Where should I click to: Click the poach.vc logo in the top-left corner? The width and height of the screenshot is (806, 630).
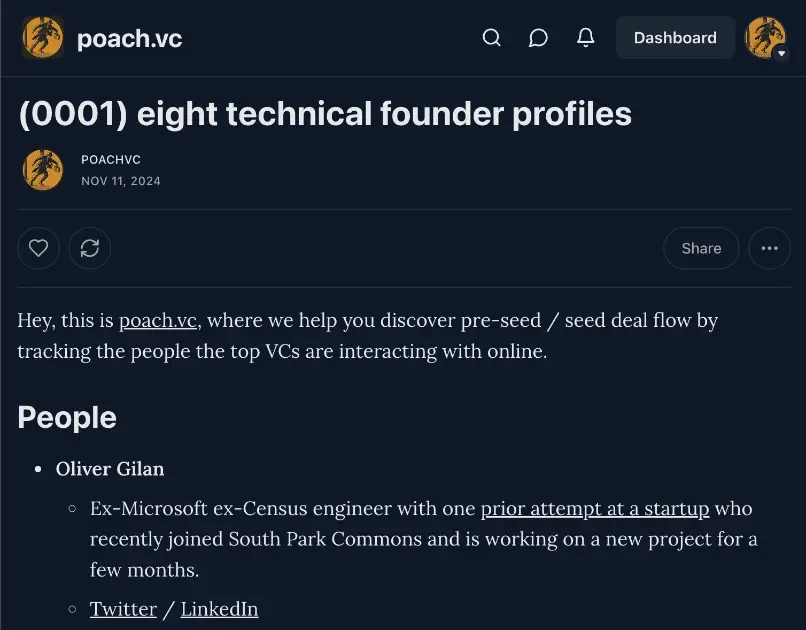(42, 37)
